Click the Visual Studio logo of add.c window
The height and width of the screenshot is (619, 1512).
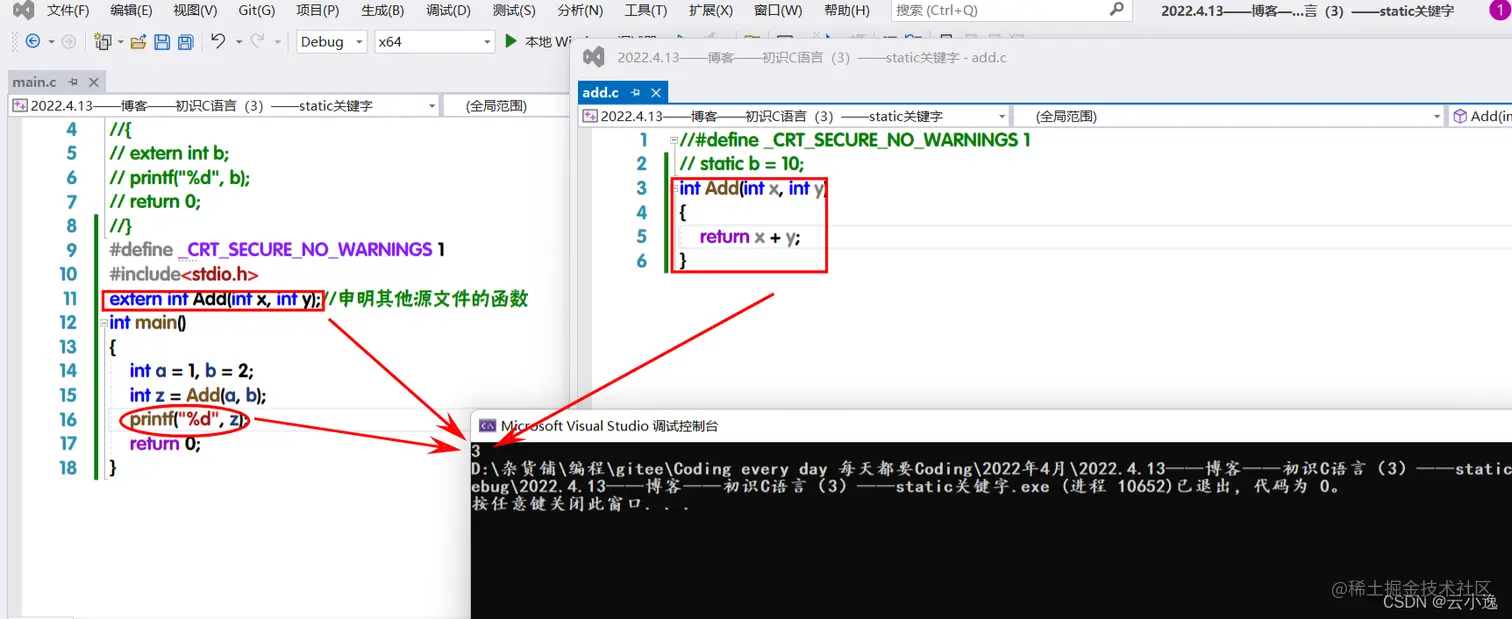click(594, 57)
